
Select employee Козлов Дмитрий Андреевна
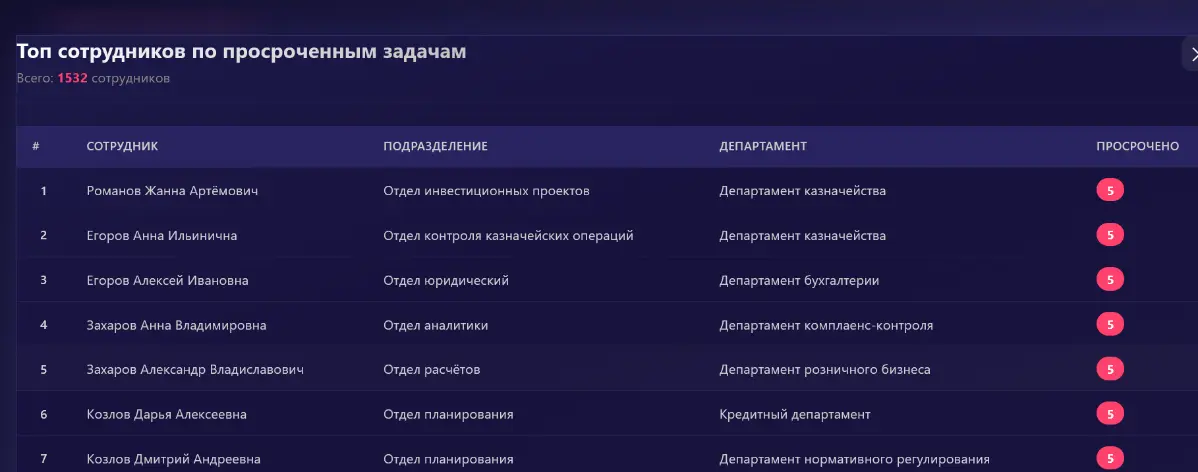[x=173, y=460]
